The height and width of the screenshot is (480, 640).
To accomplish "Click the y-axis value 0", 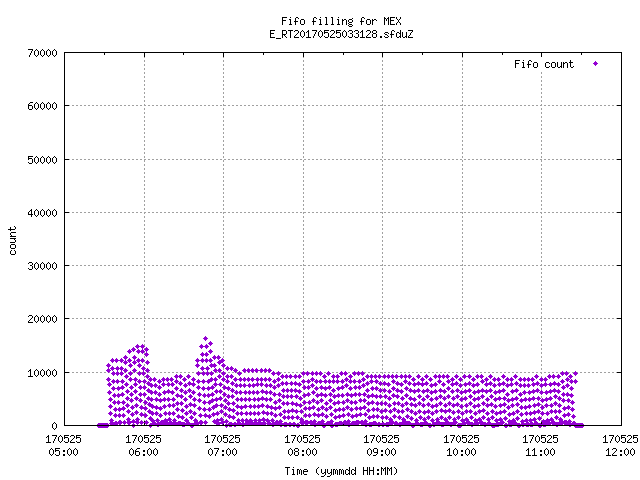I will click(54, 426).
